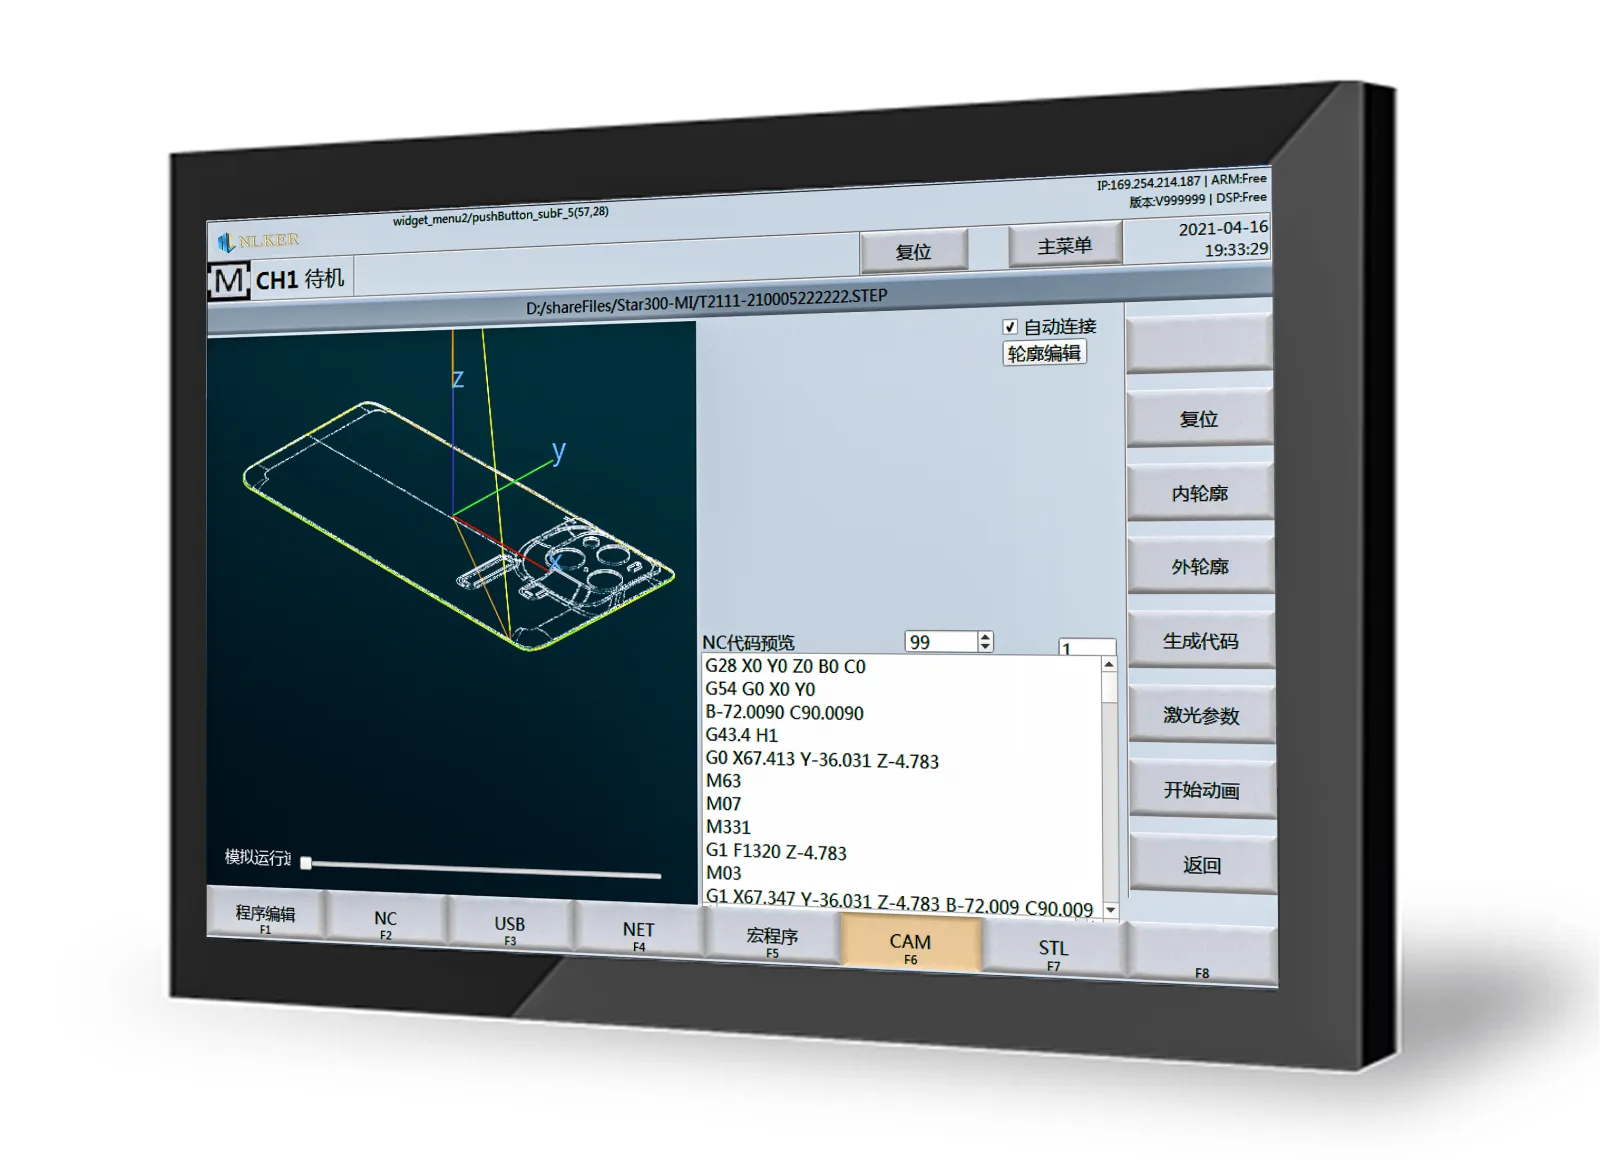The height and width of the screenshot is (1160, 1600).
Task: Click the top 复位 button beside 主菜单
Action: [x=913, y=251]
